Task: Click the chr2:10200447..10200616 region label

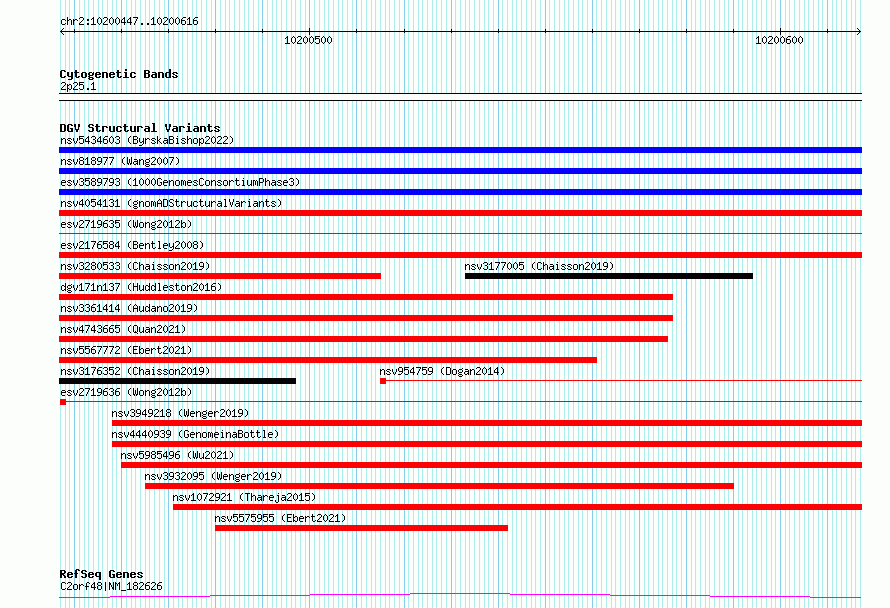Action: pos(129,22)
